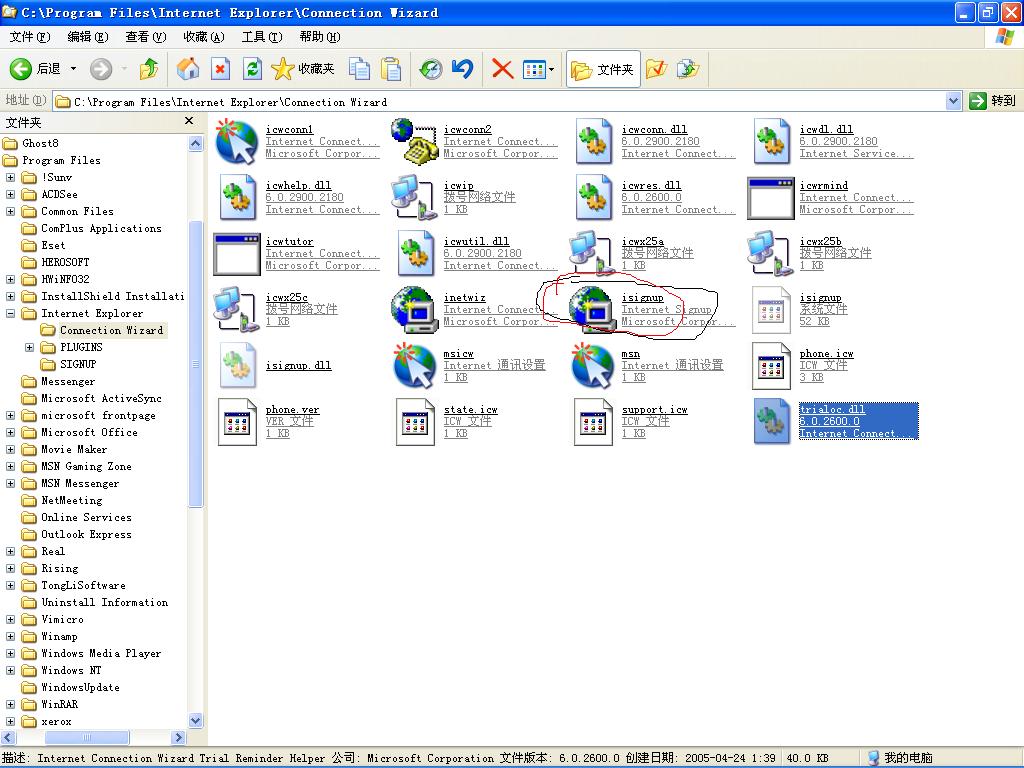Click the support.icw file name
The image size is (1024, 768).
[654, 409]
